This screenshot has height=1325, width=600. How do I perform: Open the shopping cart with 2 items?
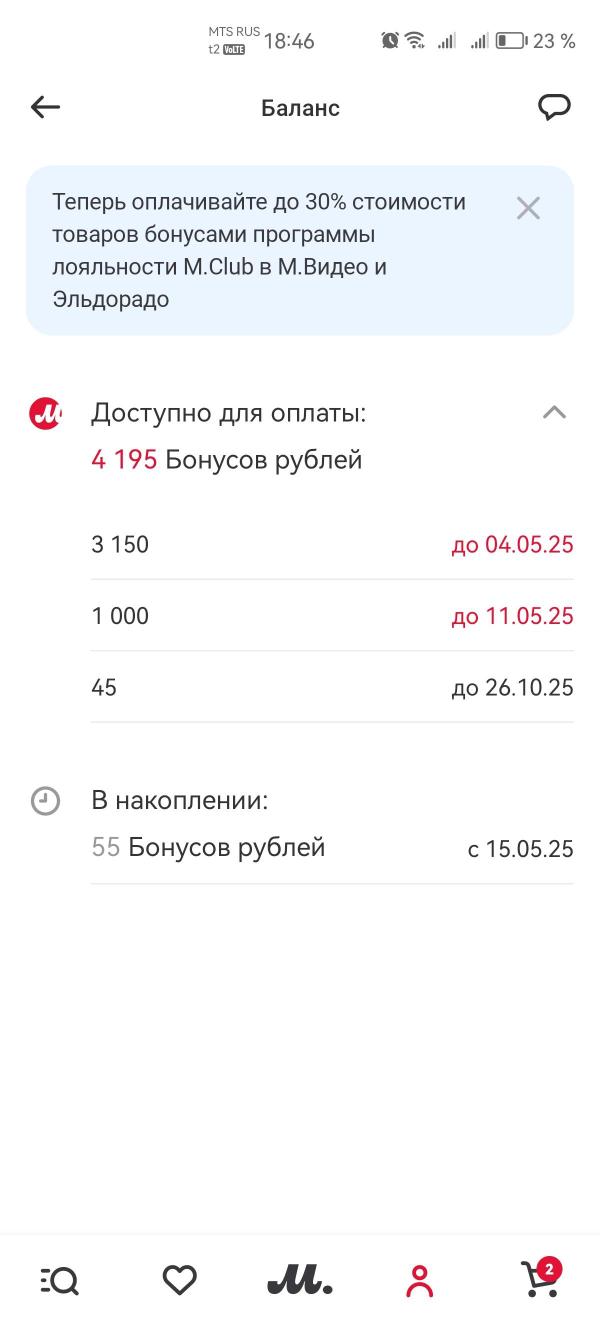tap(540, 1280)
